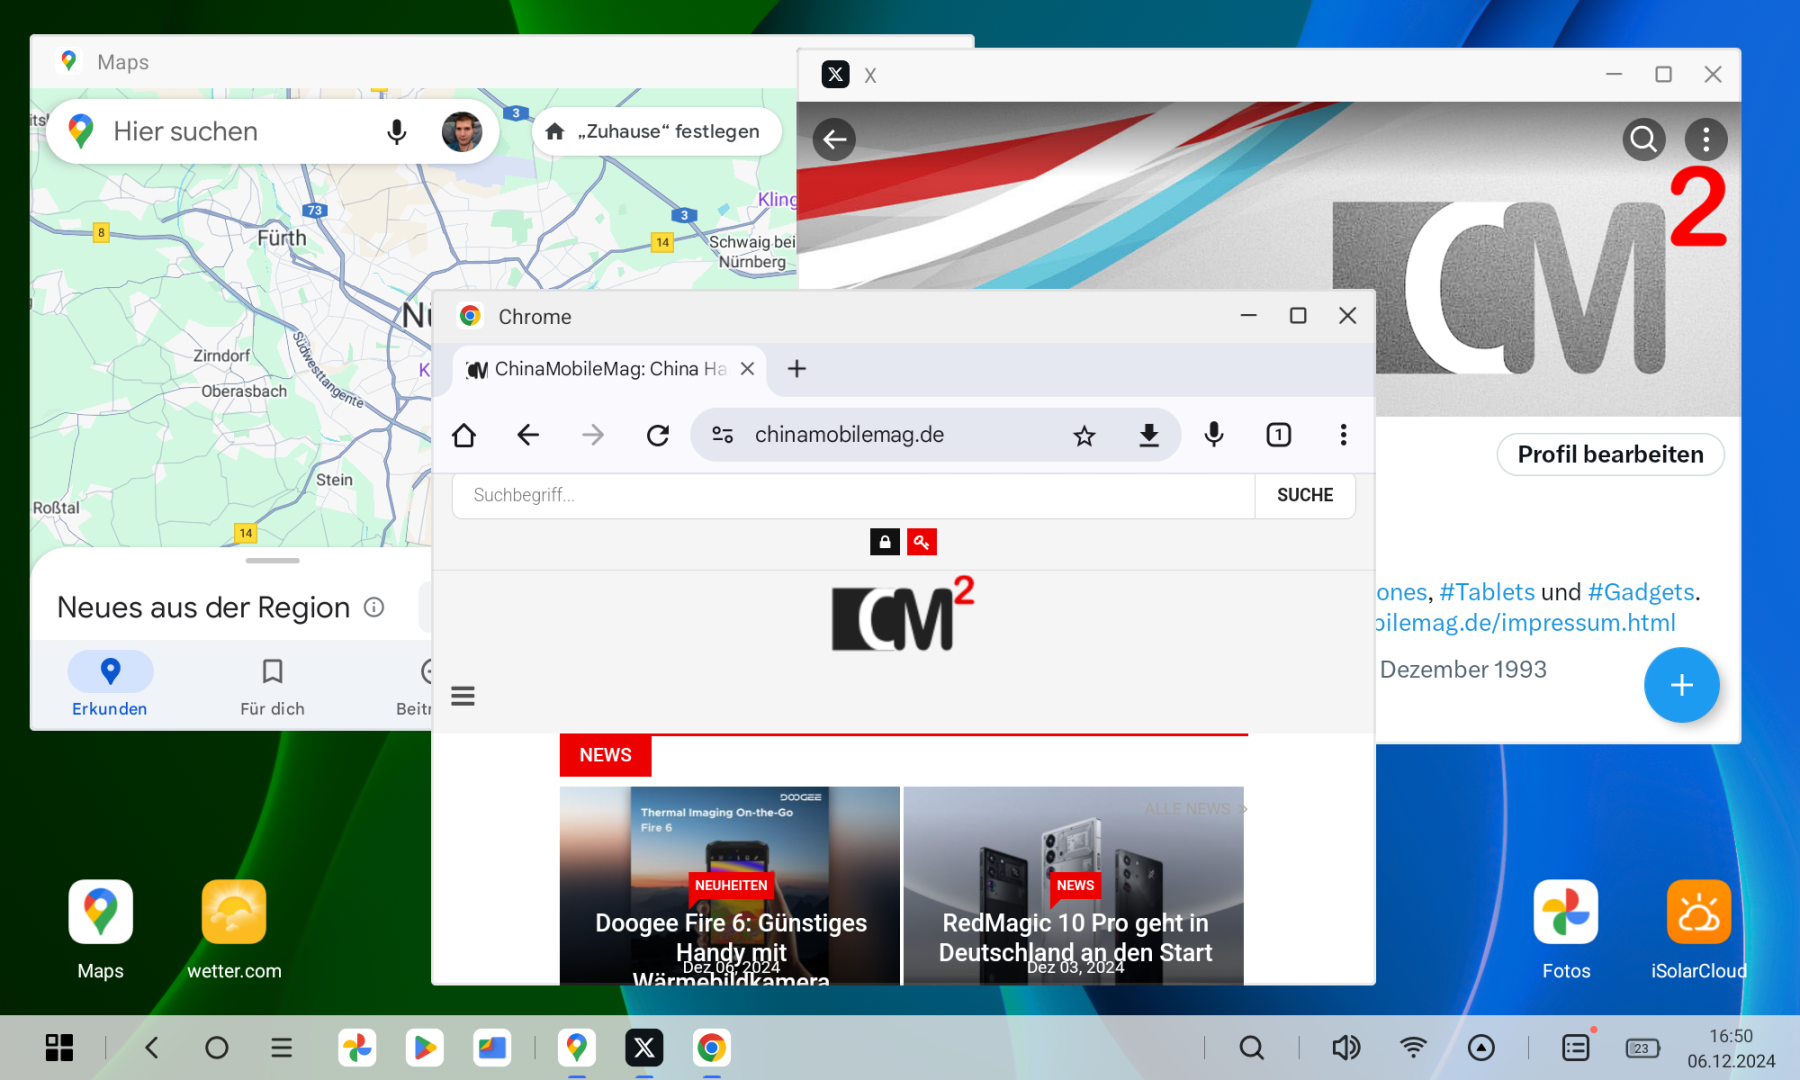Navigate back in Chrome

[528, 435]
